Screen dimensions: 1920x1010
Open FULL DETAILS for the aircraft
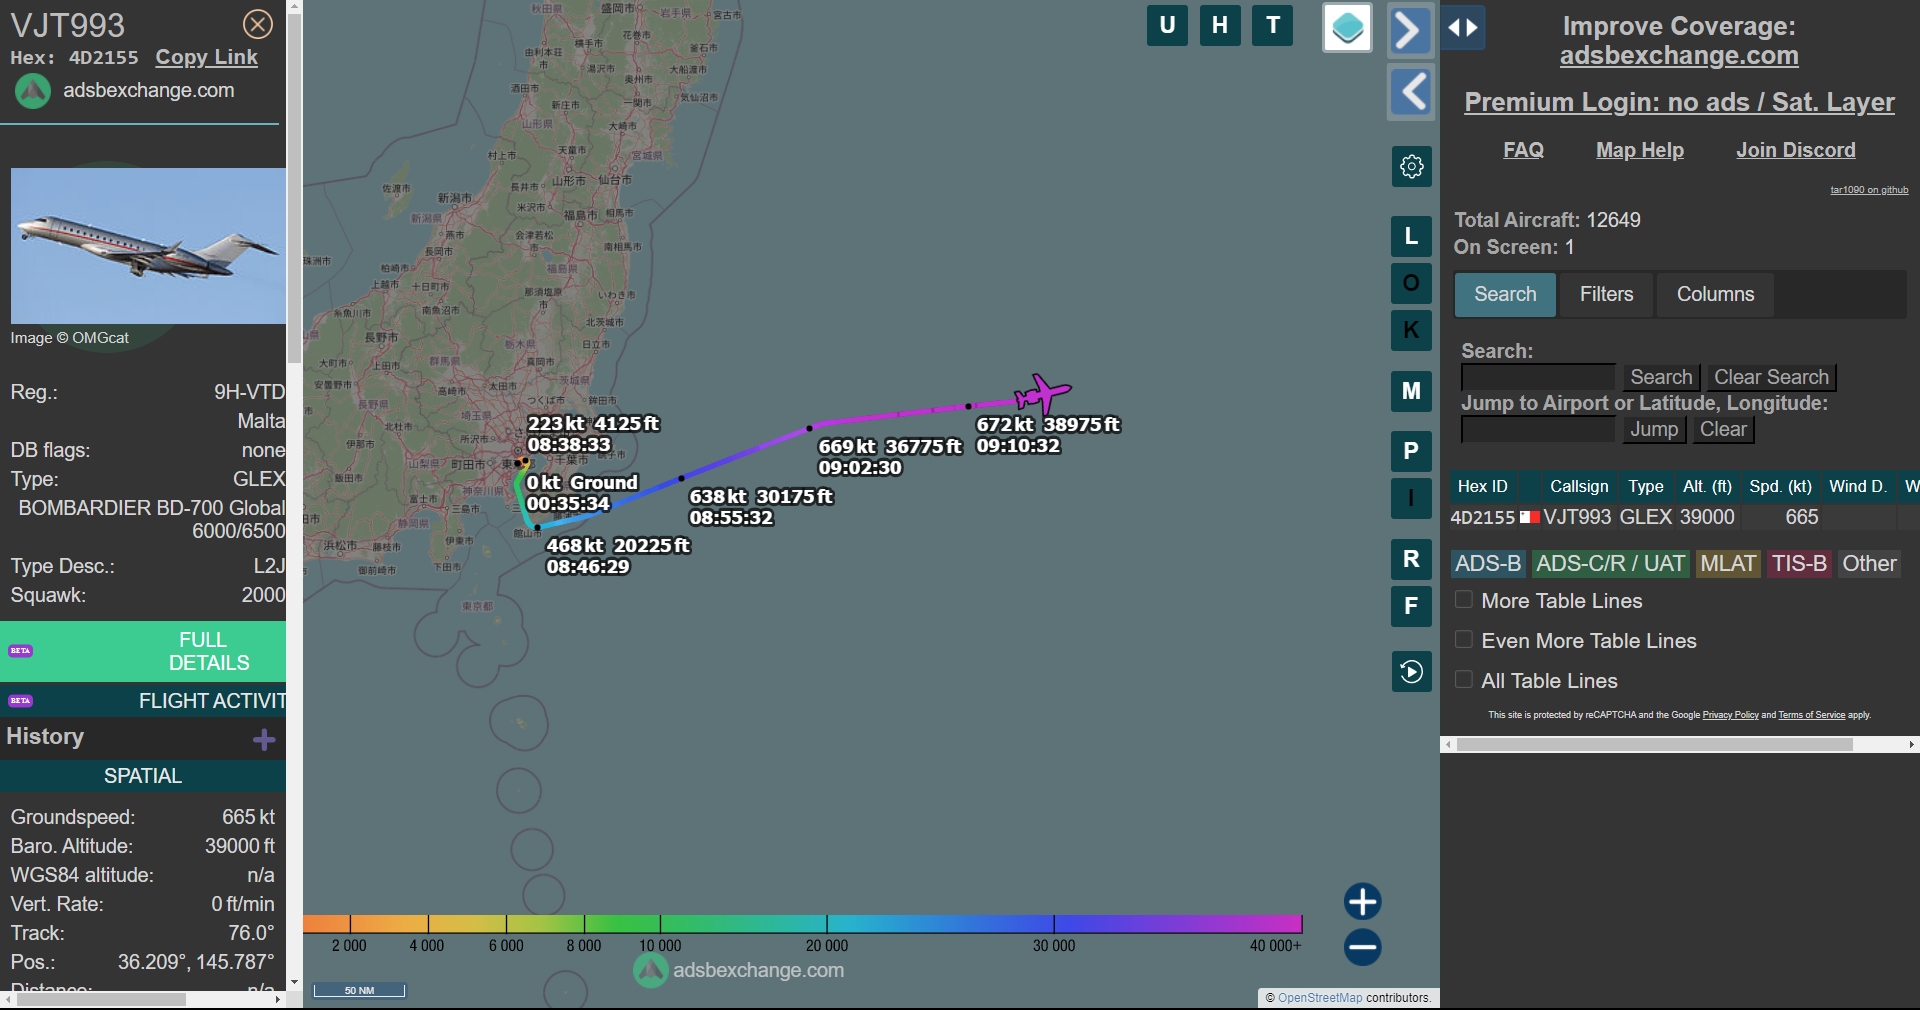143,651
